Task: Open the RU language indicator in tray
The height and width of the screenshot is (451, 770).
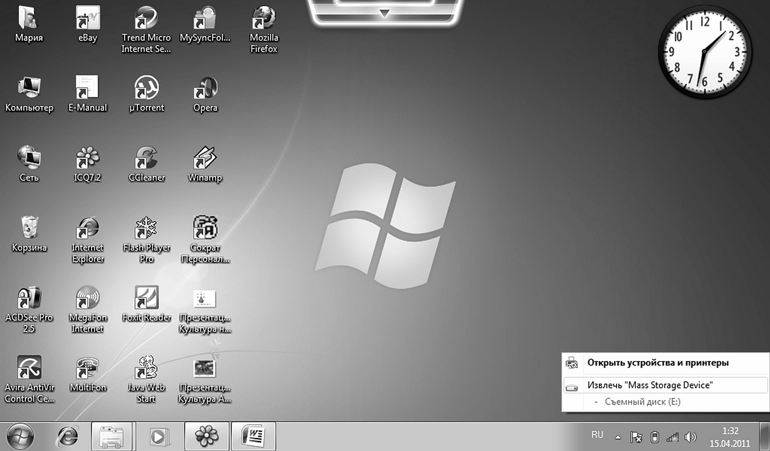Action: pos(597,435)
